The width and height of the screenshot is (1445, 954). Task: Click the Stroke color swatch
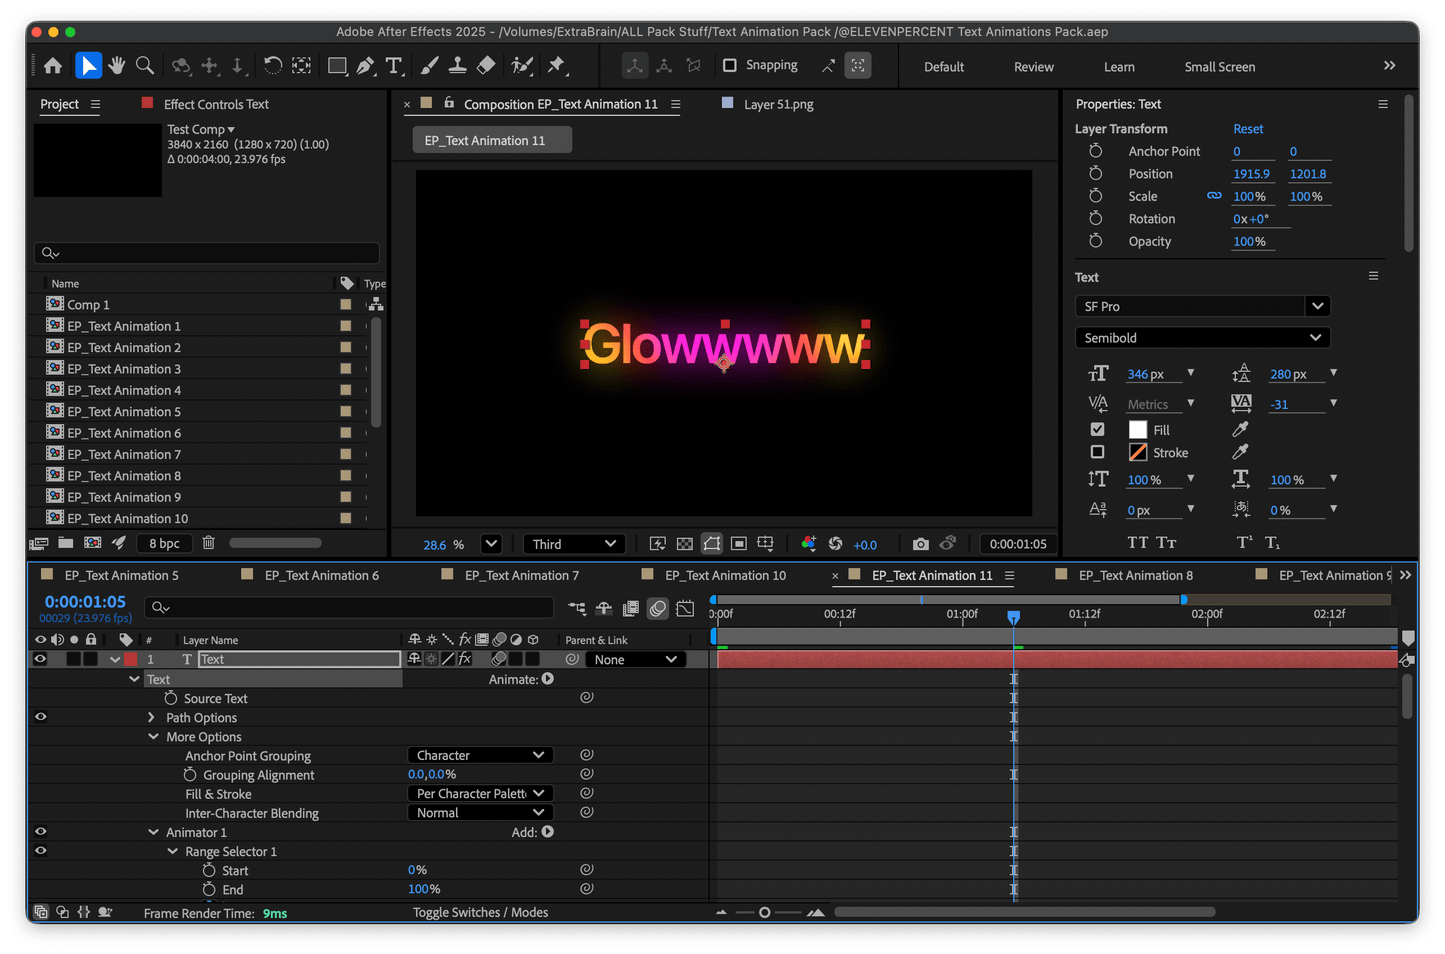tap(1137, 452)
